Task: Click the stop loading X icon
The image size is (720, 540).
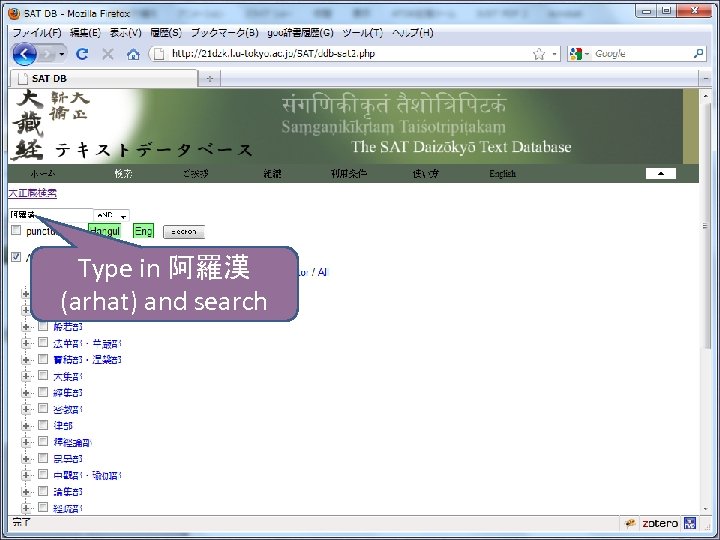Action: coord(108,54)
